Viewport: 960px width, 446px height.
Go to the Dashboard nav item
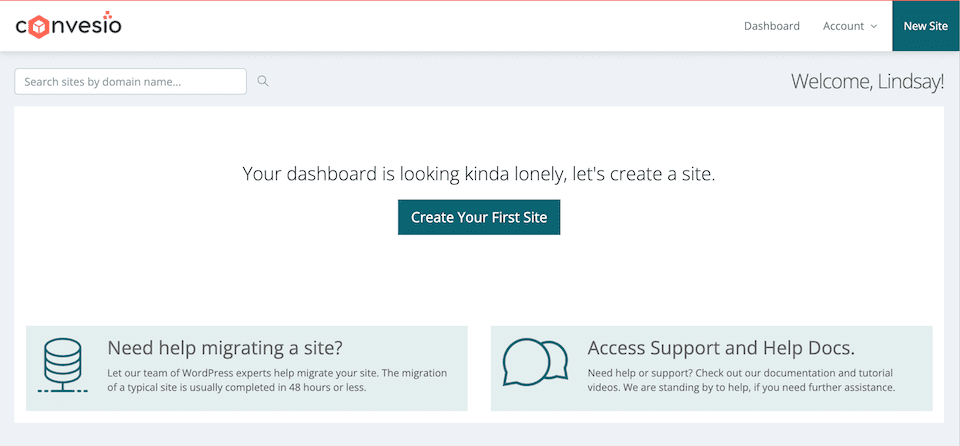771,26
